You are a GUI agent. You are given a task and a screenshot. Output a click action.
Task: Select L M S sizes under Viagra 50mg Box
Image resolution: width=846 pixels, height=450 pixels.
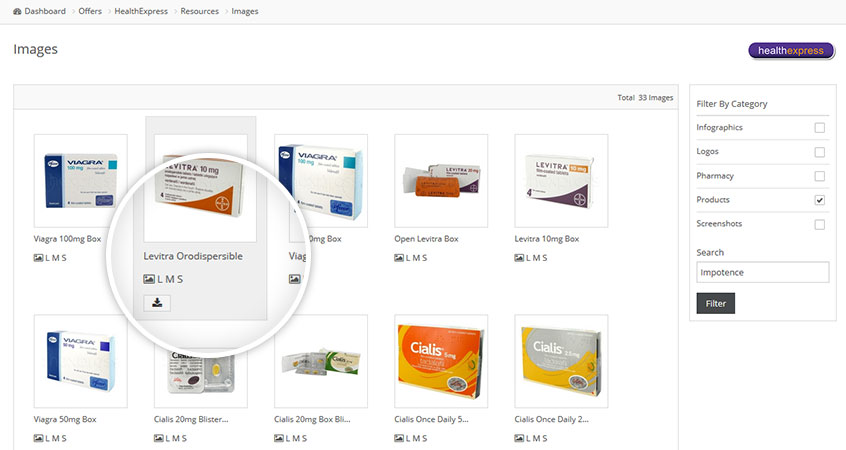coord(56,438)
